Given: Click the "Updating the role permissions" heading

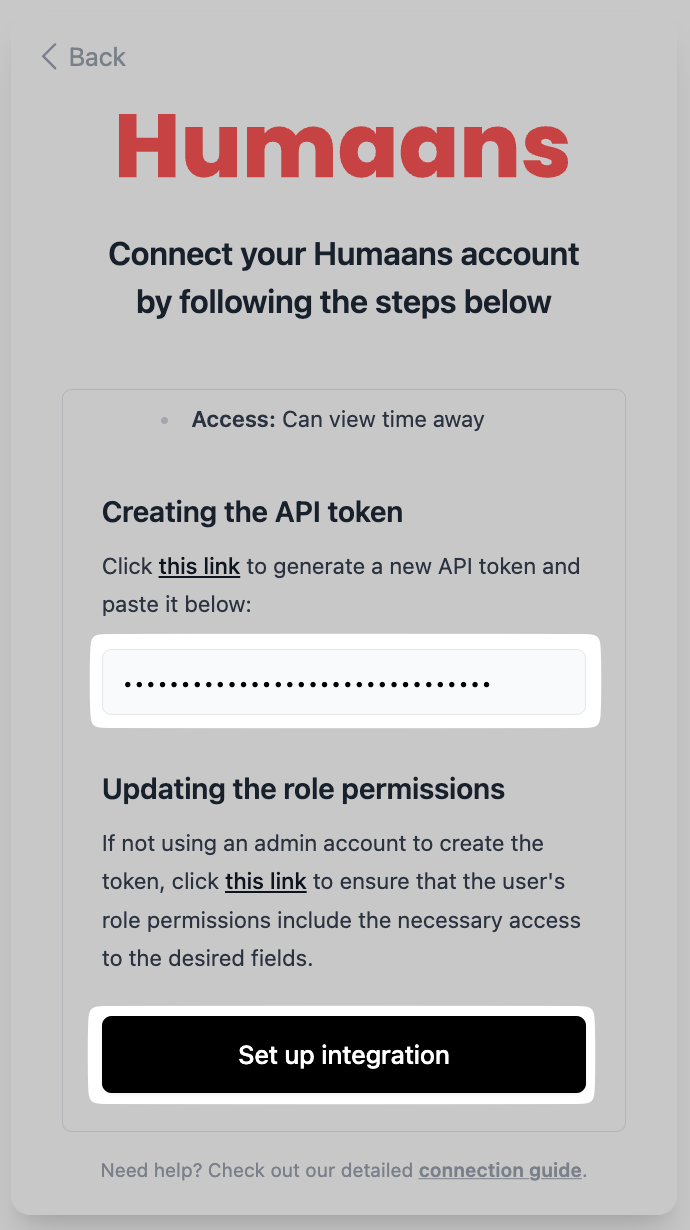Looking at the screenshot, I should (303, 789).
